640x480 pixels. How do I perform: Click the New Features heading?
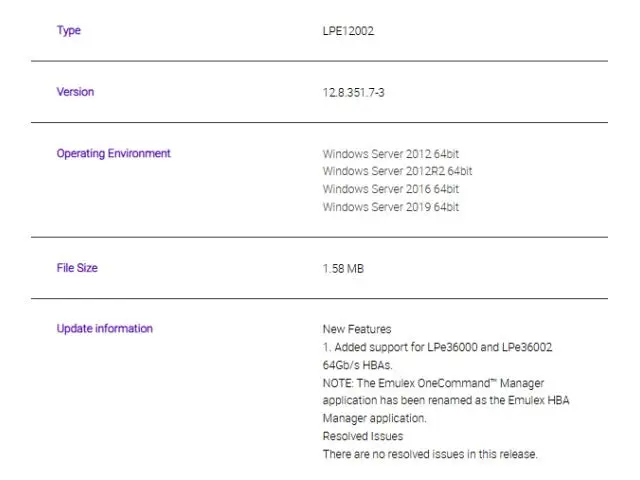(357, 329)
